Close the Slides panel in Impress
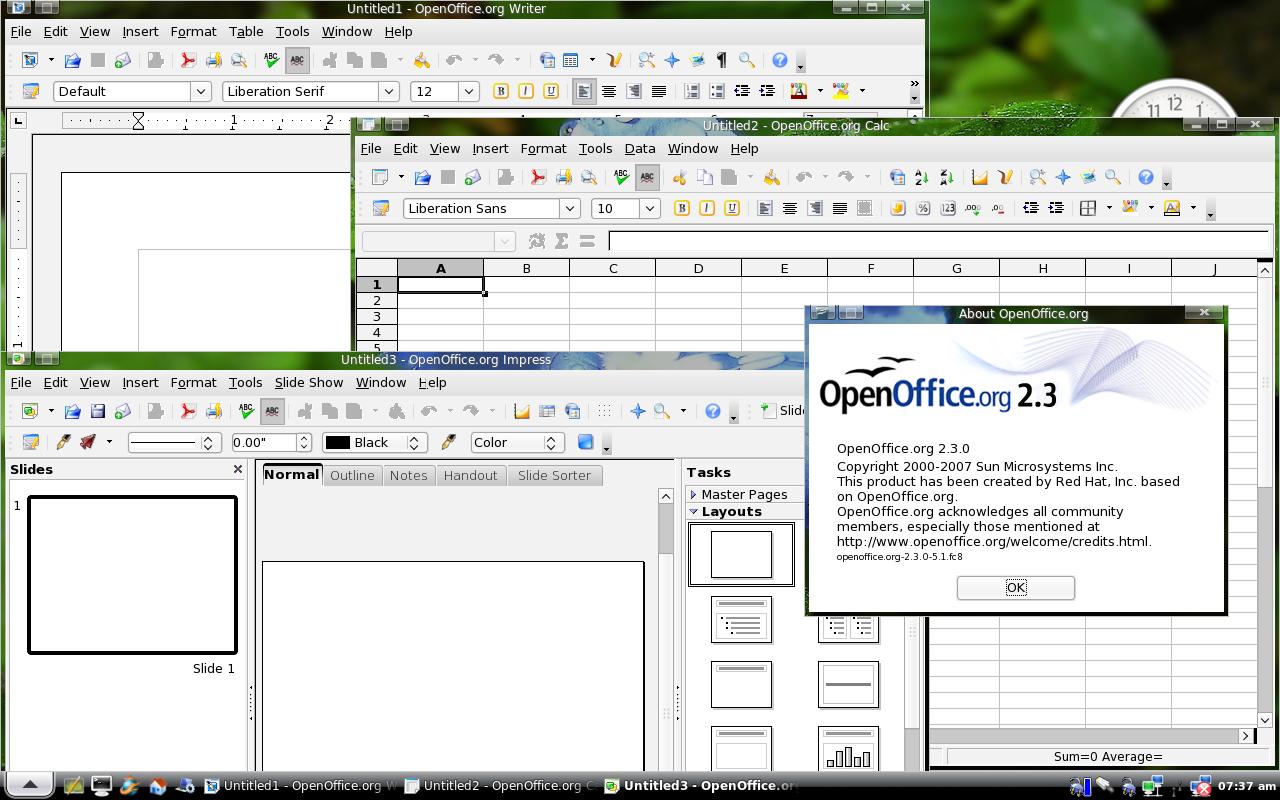This screenshot has height=800, width=1280. [x=238, y=469]
